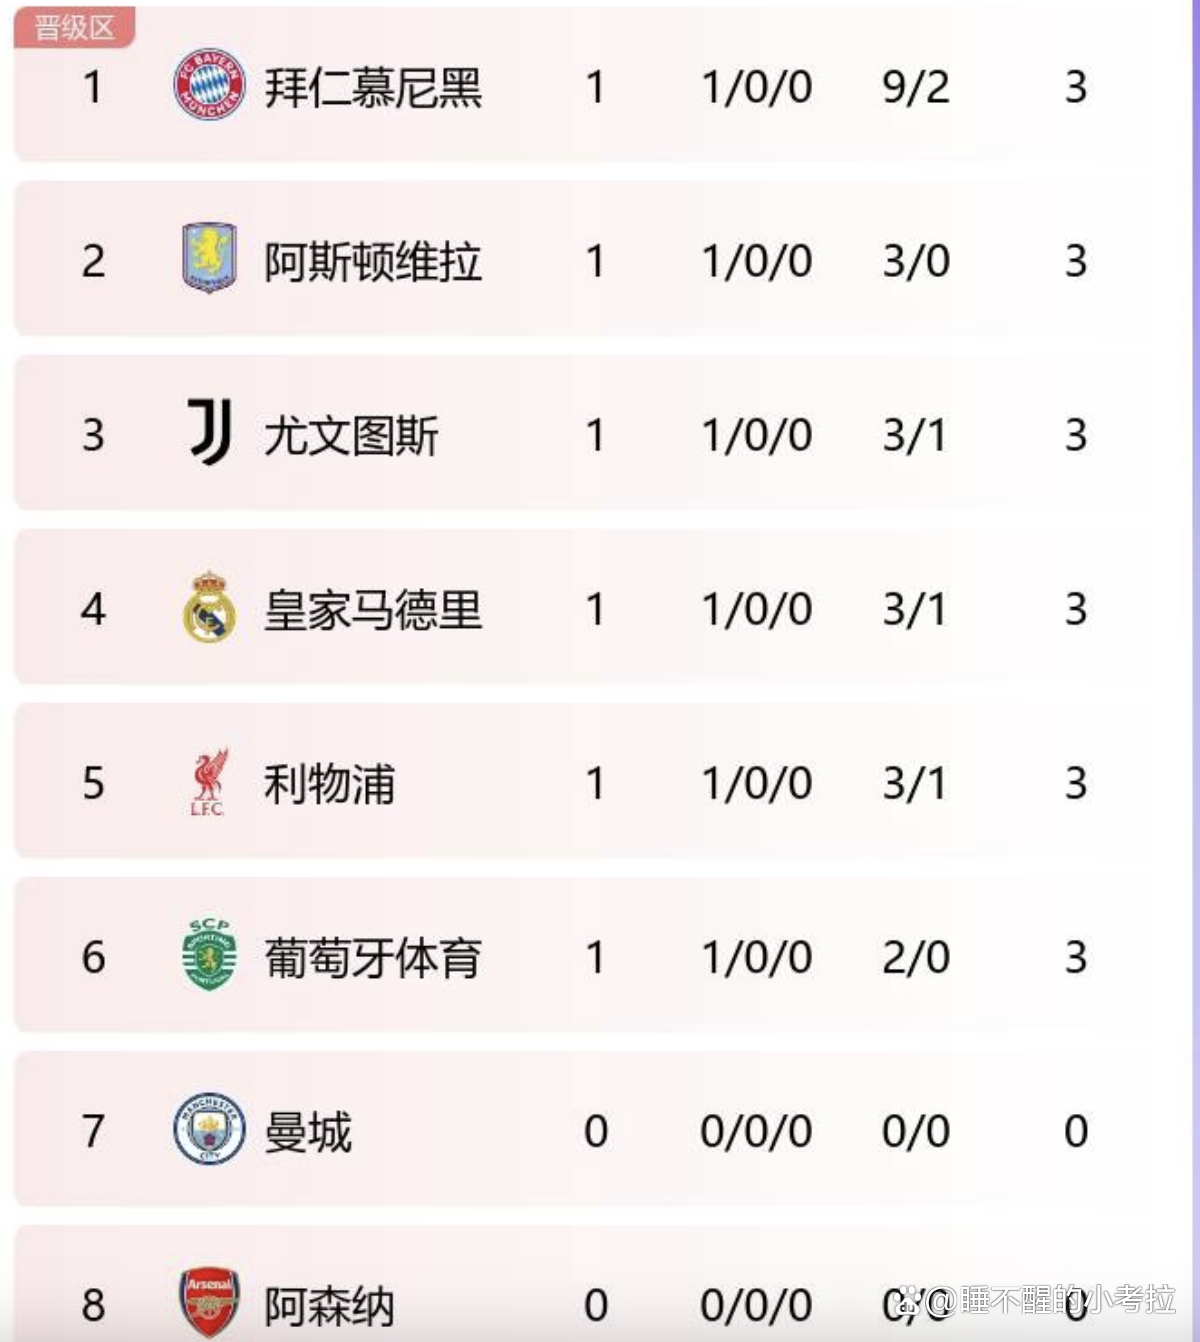The image size is (1200, 1342).
Task: Tap the Aston Villa club badge
Action: point(209,258)
